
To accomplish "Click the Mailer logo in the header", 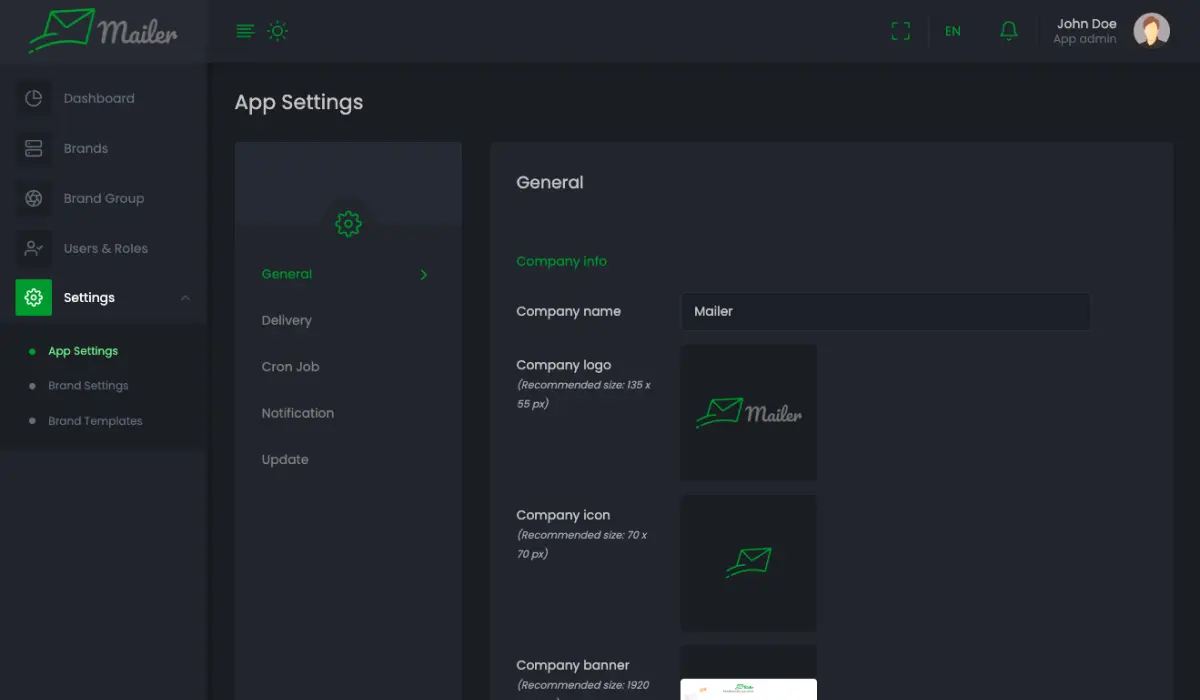I will (x=103, y=31).
